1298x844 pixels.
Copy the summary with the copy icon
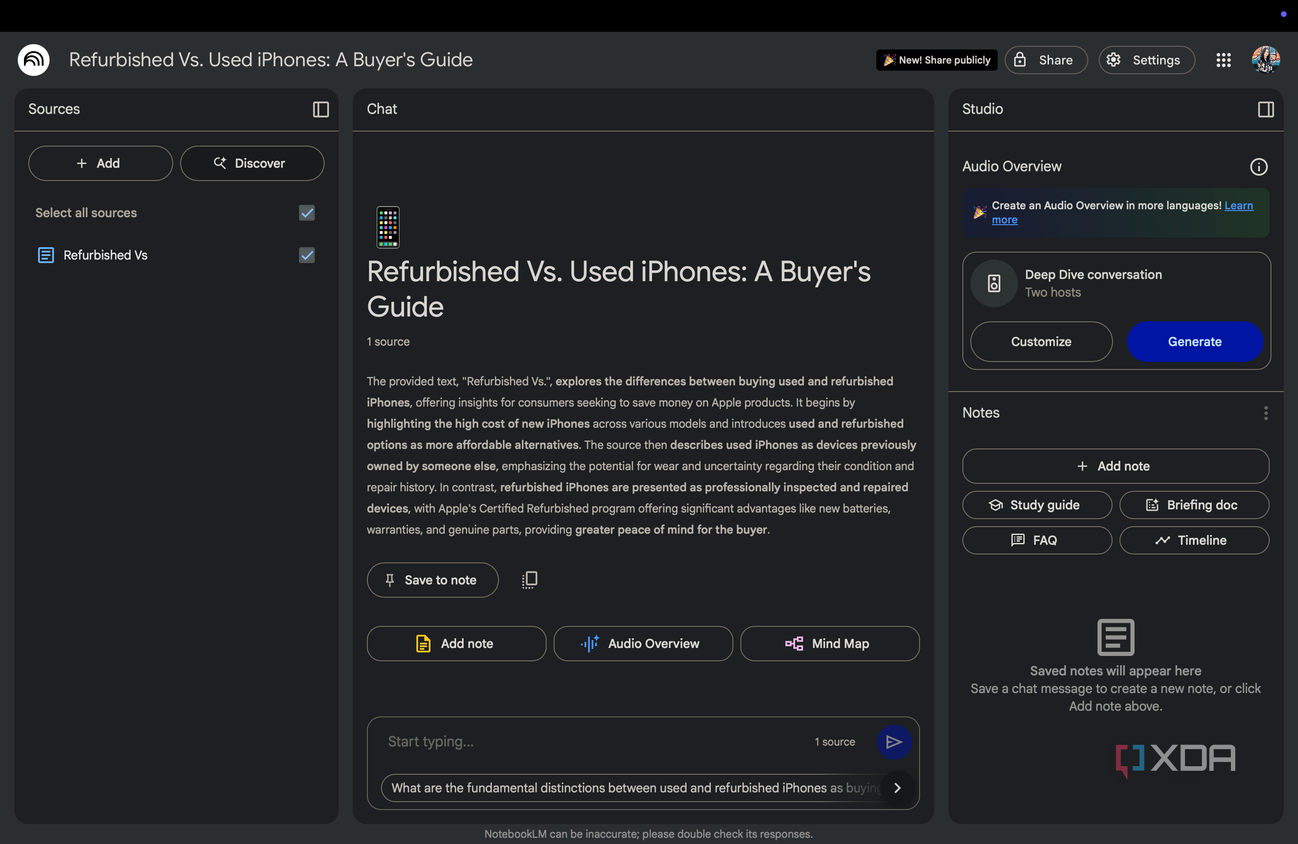pyautogui.click(x=530, y=580)
